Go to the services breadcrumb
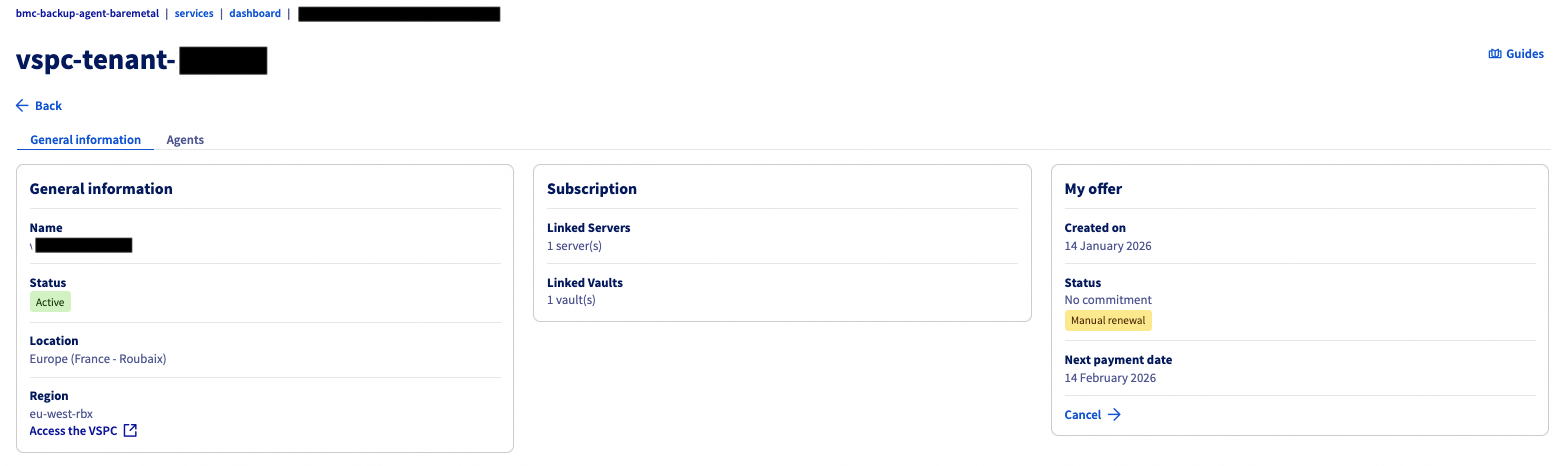Screen dimensions: 1567x466 (194, 14)
